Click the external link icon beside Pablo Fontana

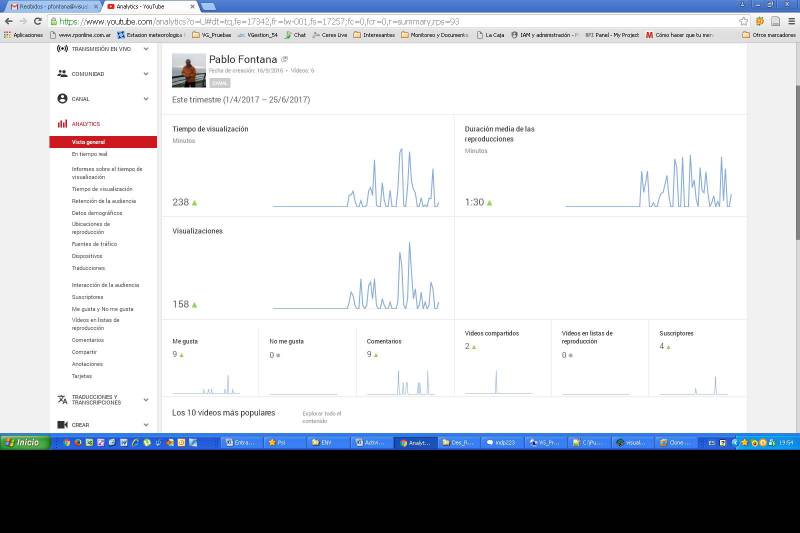[x=285, y=59]
